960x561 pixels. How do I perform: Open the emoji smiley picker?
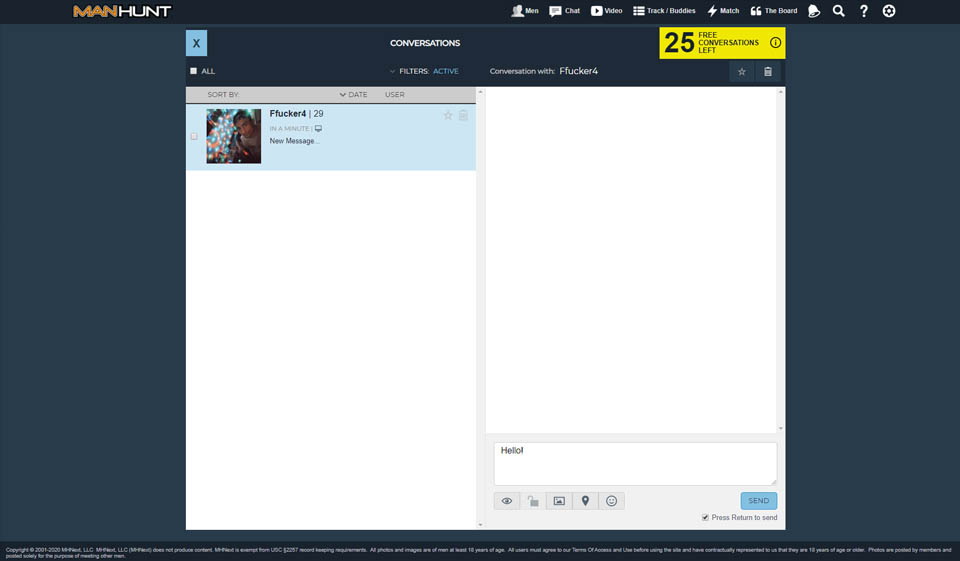pos(611,501)
